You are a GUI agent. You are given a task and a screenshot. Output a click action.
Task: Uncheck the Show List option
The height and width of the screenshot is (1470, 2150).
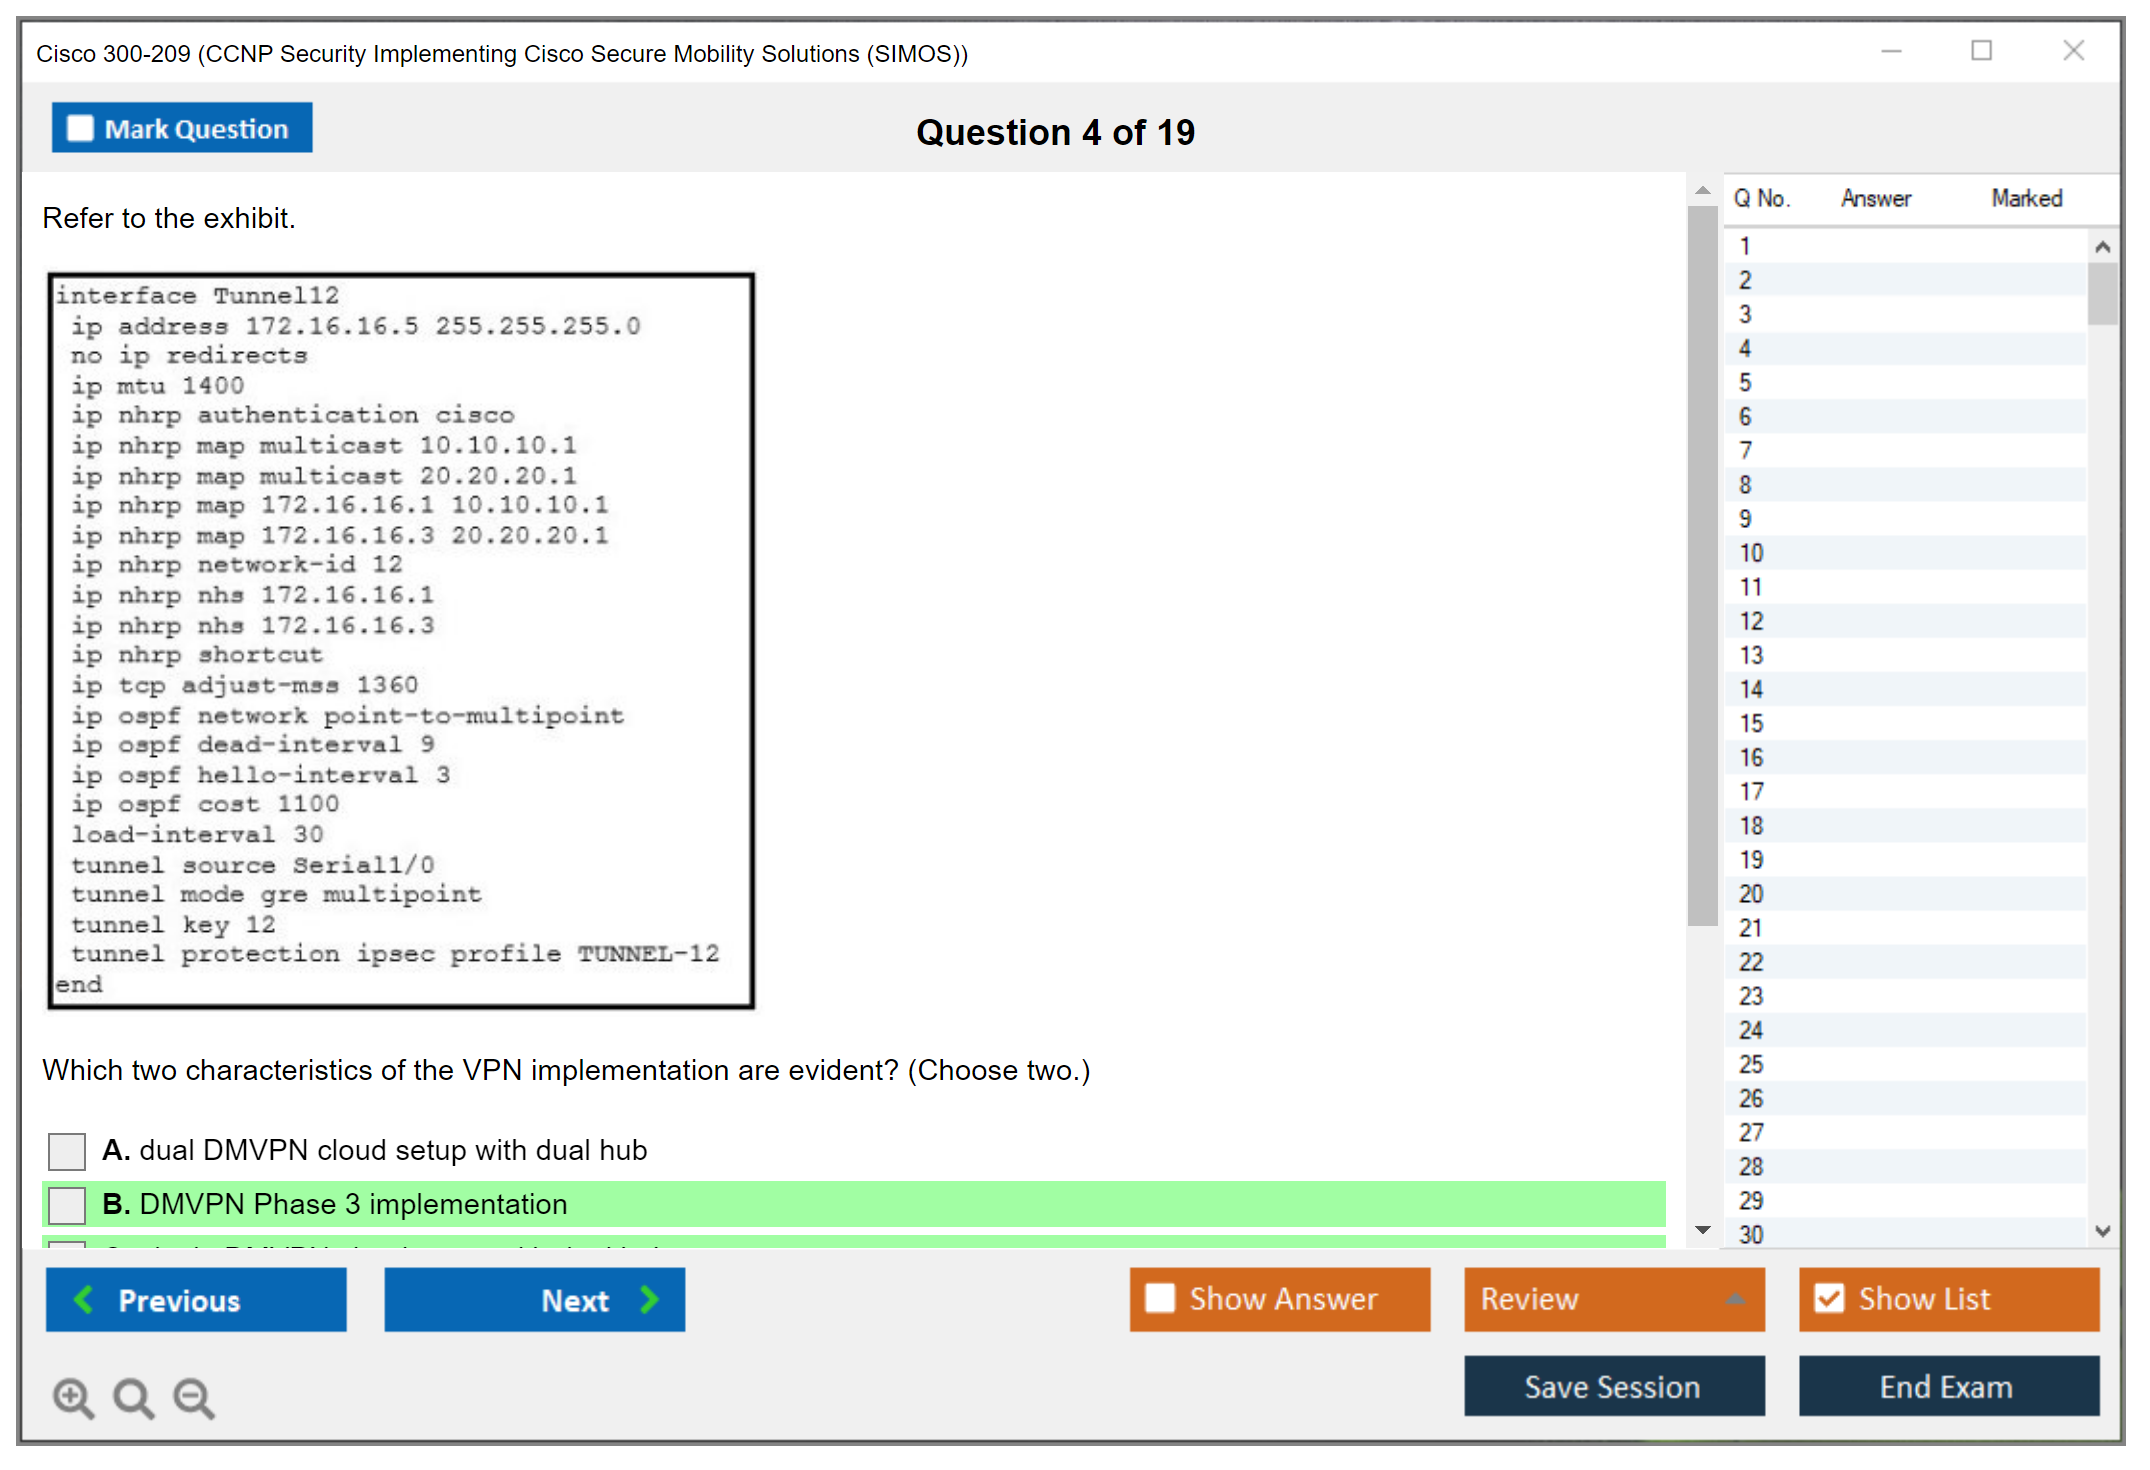(x=1829, y=1298)
